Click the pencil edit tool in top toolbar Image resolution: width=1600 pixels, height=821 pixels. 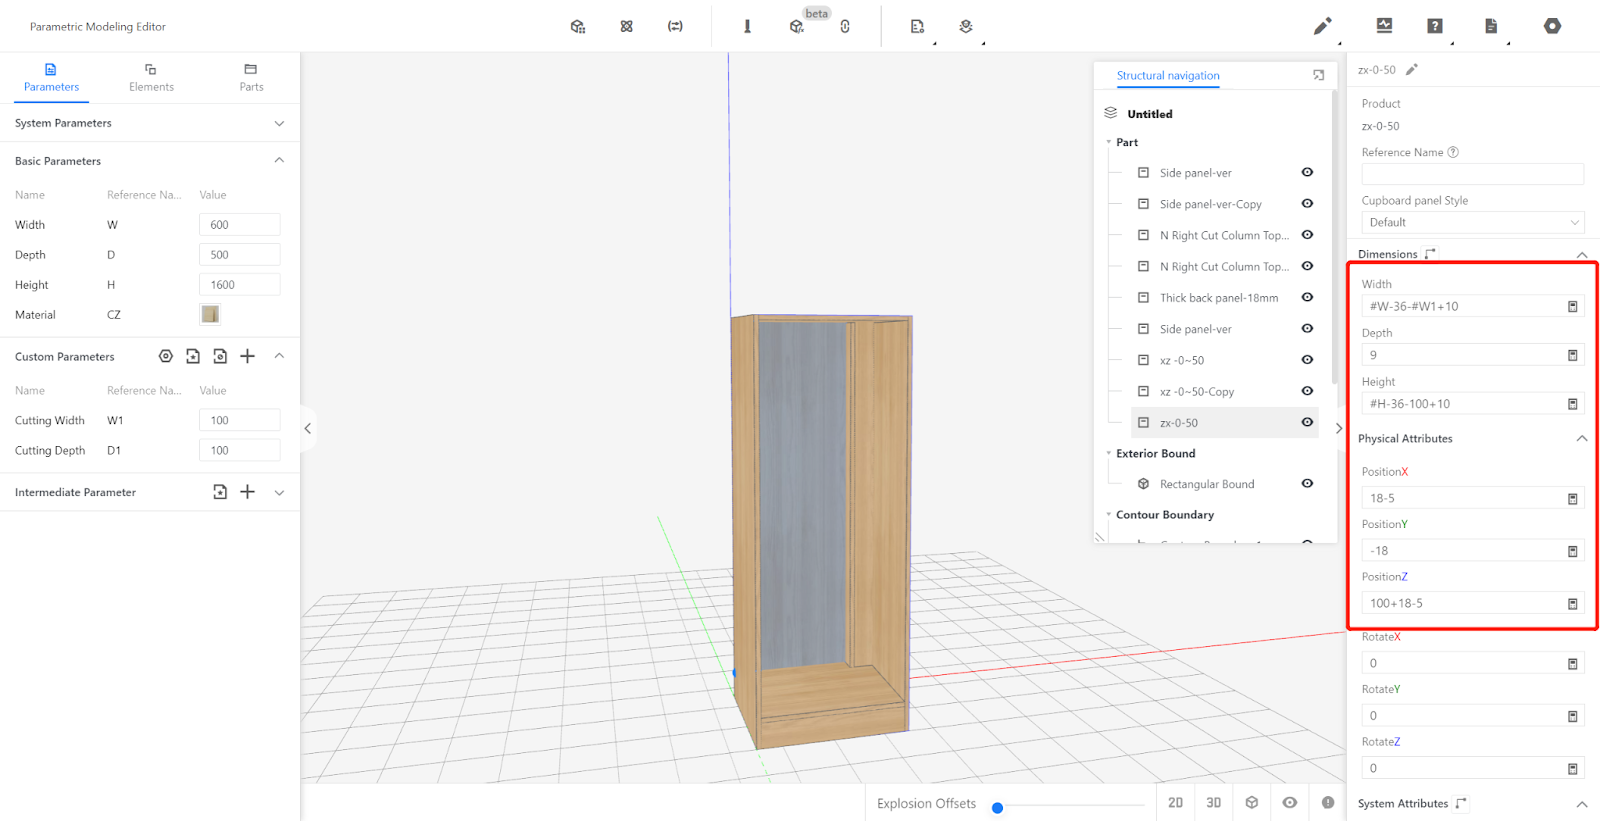click(1322, 26)
